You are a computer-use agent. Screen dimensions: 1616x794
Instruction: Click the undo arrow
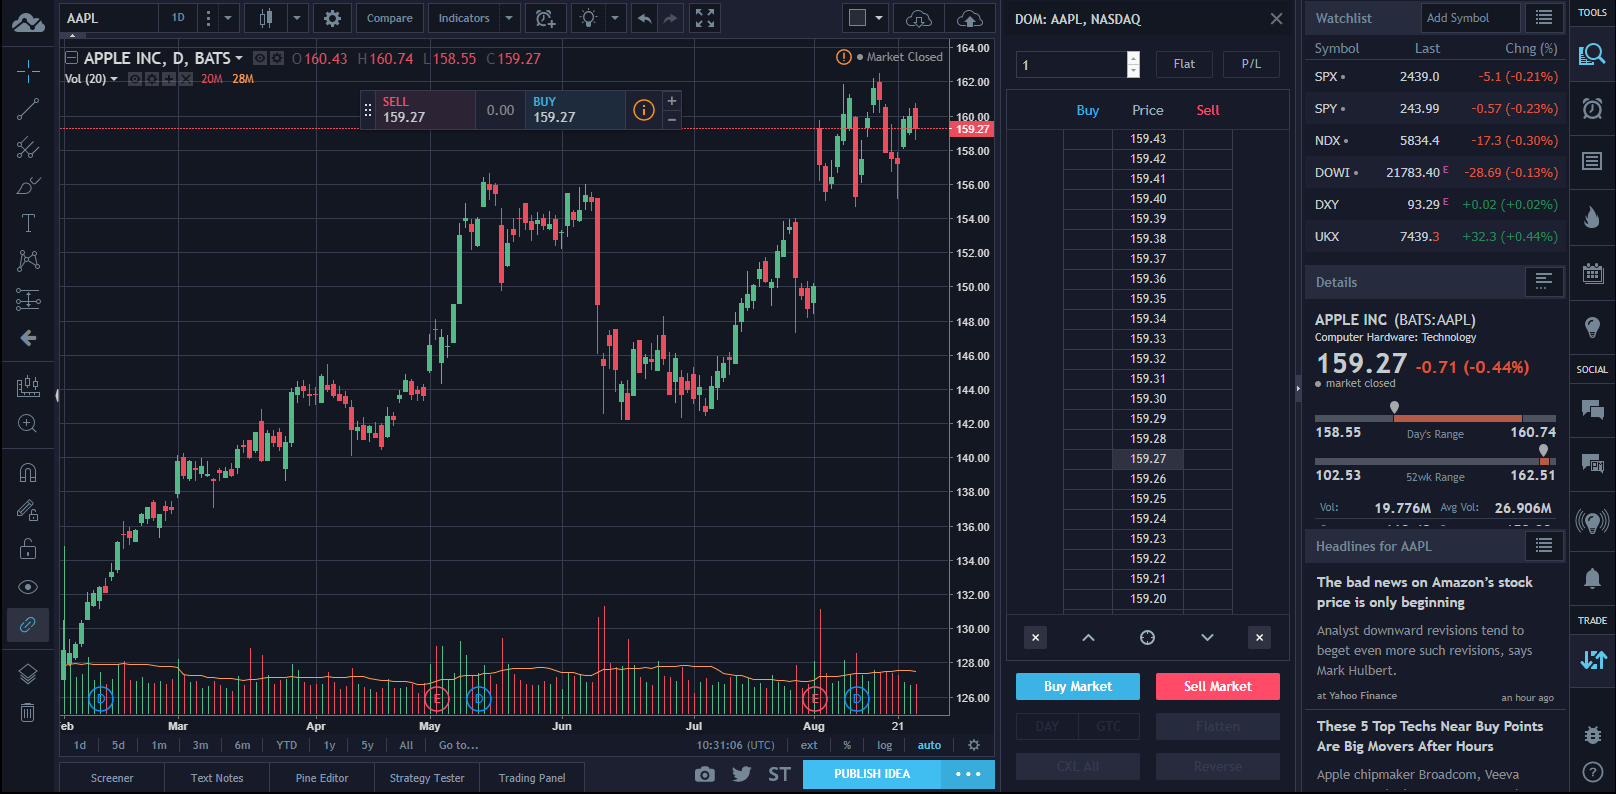point(645,18)
